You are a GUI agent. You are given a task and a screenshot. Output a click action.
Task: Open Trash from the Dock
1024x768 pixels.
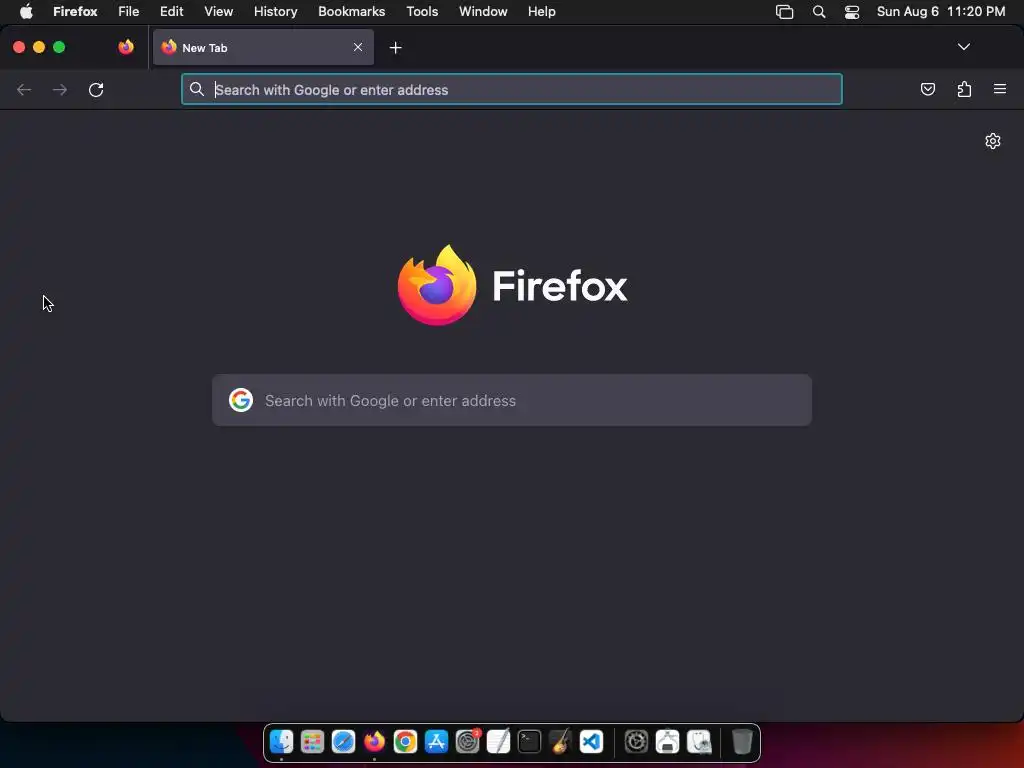742,741
